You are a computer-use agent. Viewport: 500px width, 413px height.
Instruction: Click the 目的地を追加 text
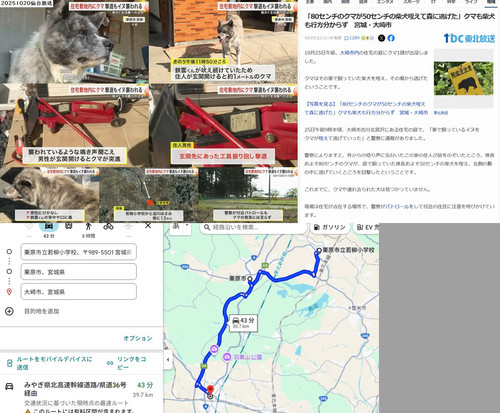(42, 311)
